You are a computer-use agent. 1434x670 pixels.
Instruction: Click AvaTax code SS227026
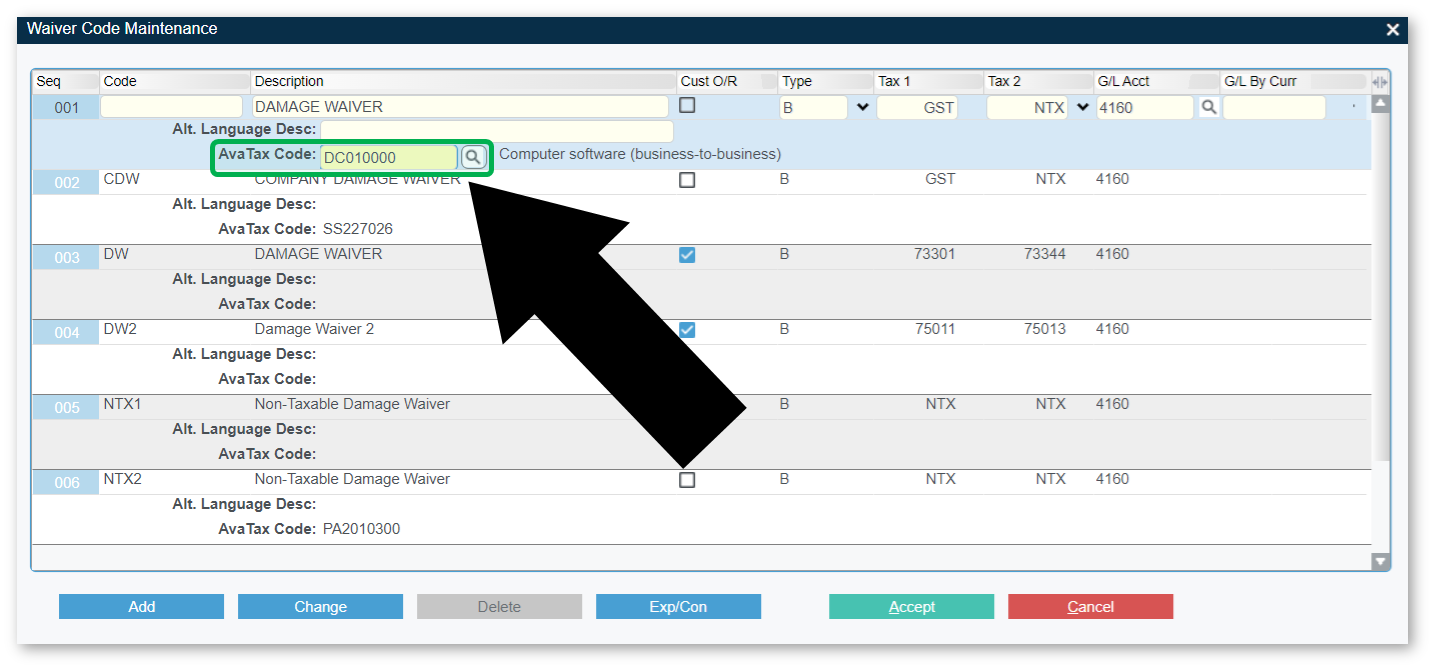tap(358, 229)
